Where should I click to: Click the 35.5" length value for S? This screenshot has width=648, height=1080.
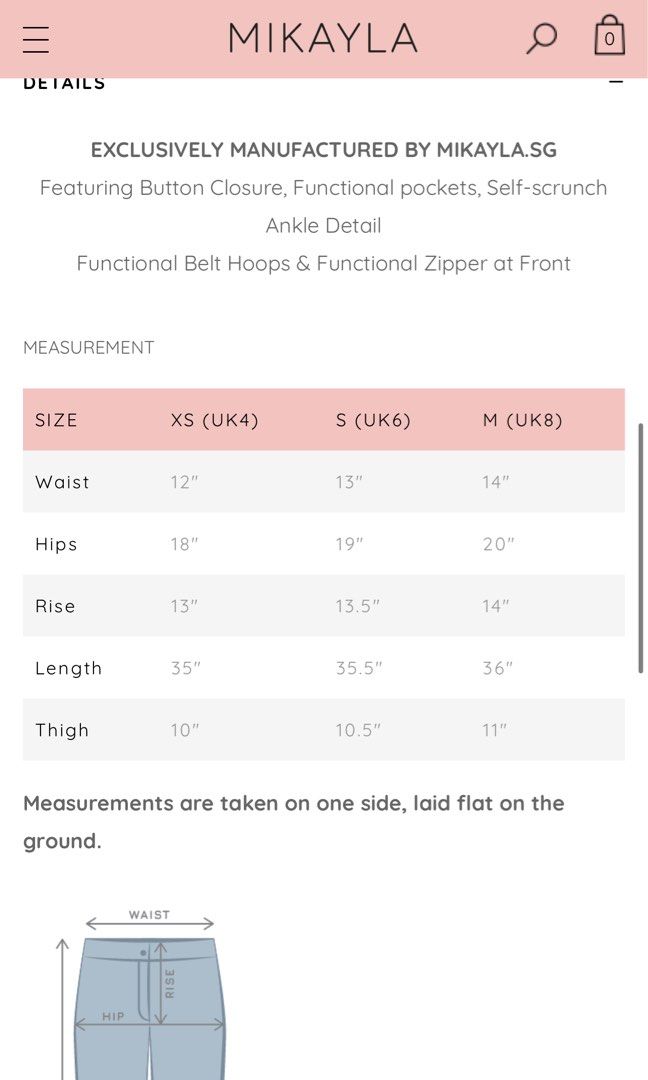pyautogui.click(x=358, y=668)
